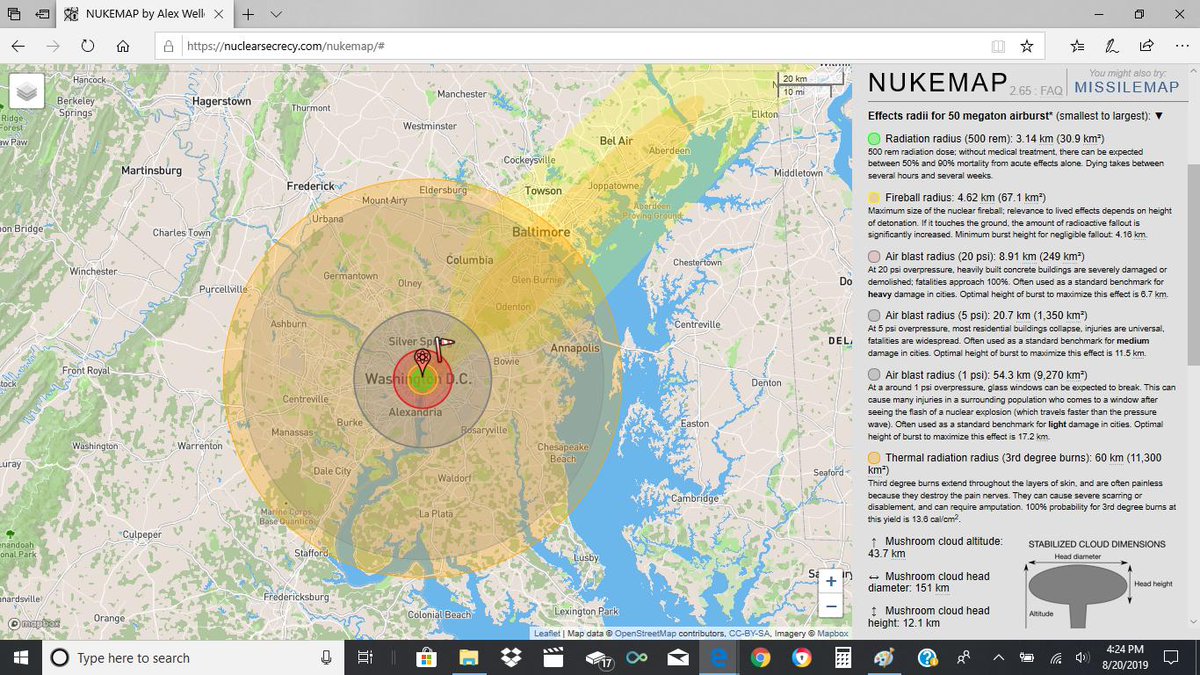1200x675 pixels.
Task: Switch to the NUKEMAP browser tab
Action: point(144,15)
